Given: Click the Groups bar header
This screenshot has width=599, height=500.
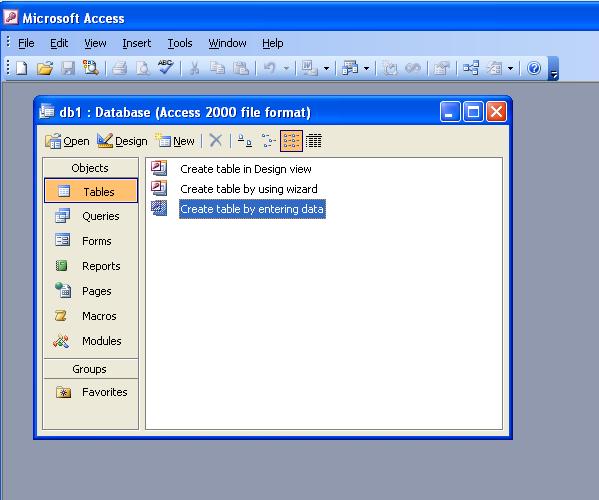Looking at the screenshot, I should (x=90, y=369).
